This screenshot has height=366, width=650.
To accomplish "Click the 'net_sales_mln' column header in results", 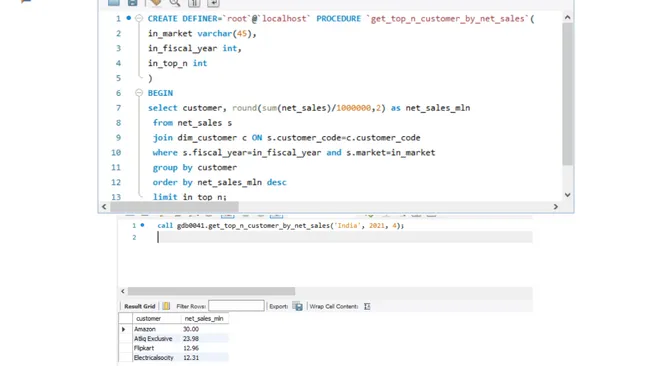I will click(204, 318).
